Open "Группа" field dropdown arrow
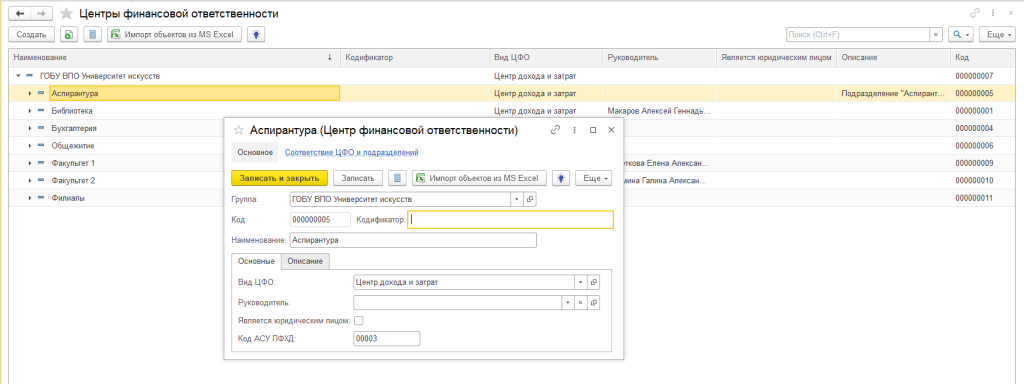The image size is (1024, 384). click(516, 199)
